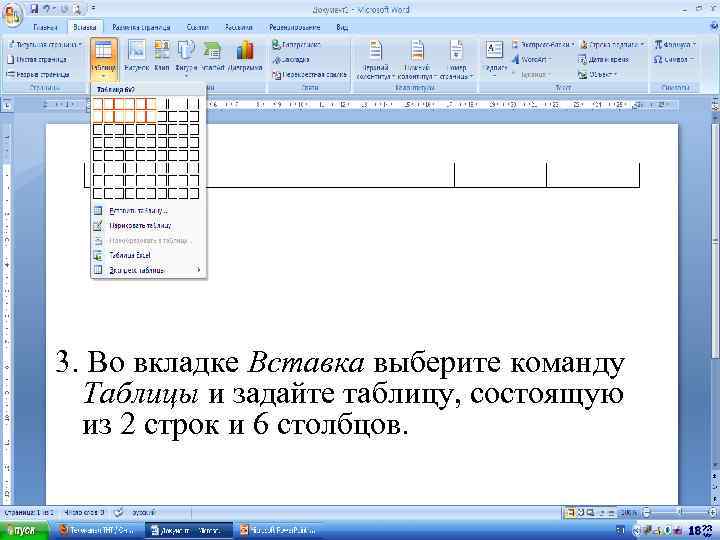The height and width of the screenshot is (540, 720).
Task: Switch to Print Layout view button
Action: [570, 512]
